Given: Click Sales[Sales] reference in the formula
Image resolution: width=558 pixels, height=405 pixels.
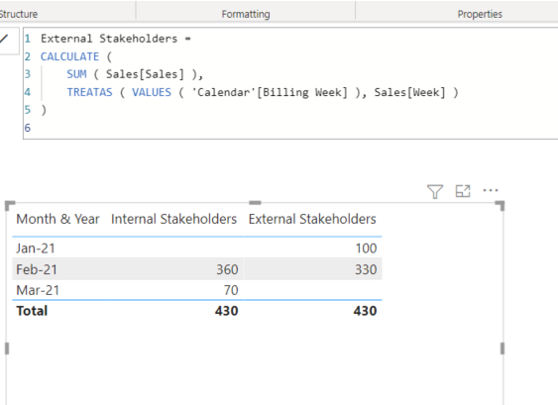Looking at the screenshot, I should point(145,74).
